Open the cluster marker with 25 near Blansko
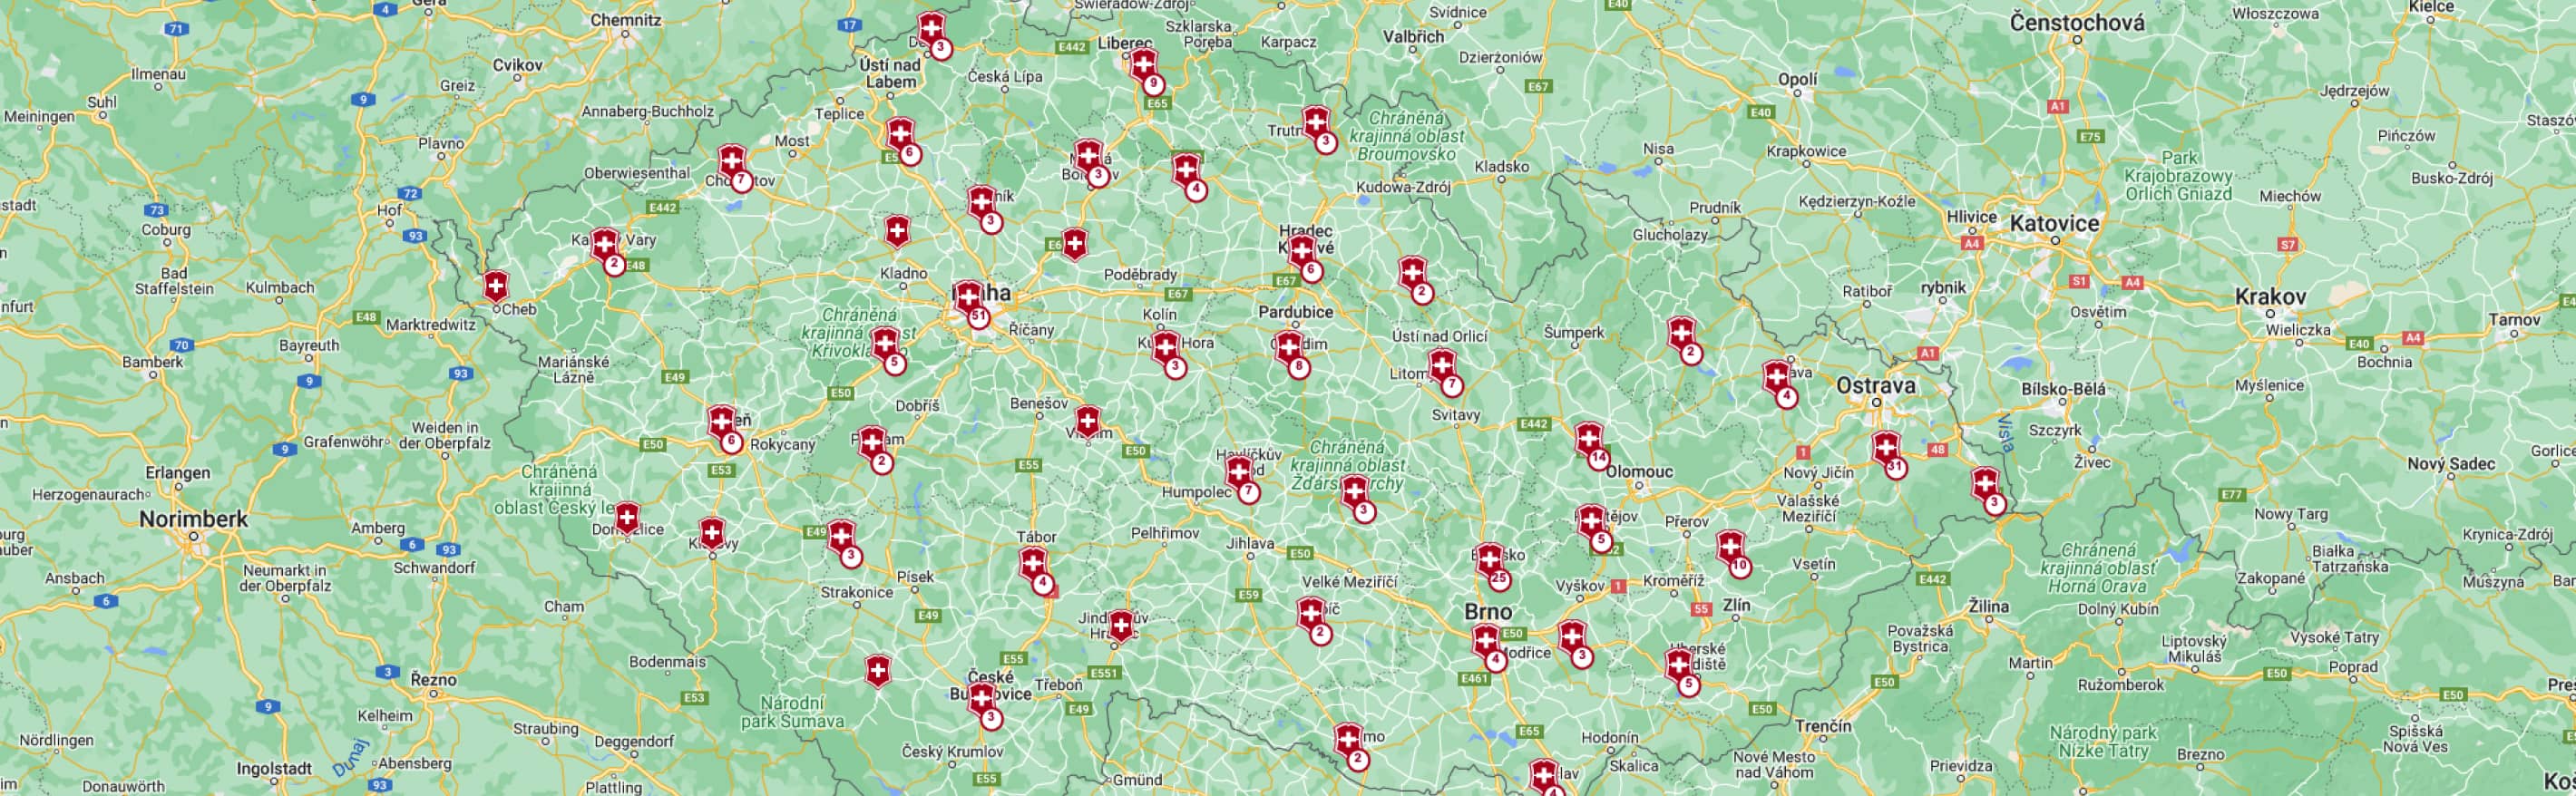This screenshot has width=2576, height=796. point(1491,562)
